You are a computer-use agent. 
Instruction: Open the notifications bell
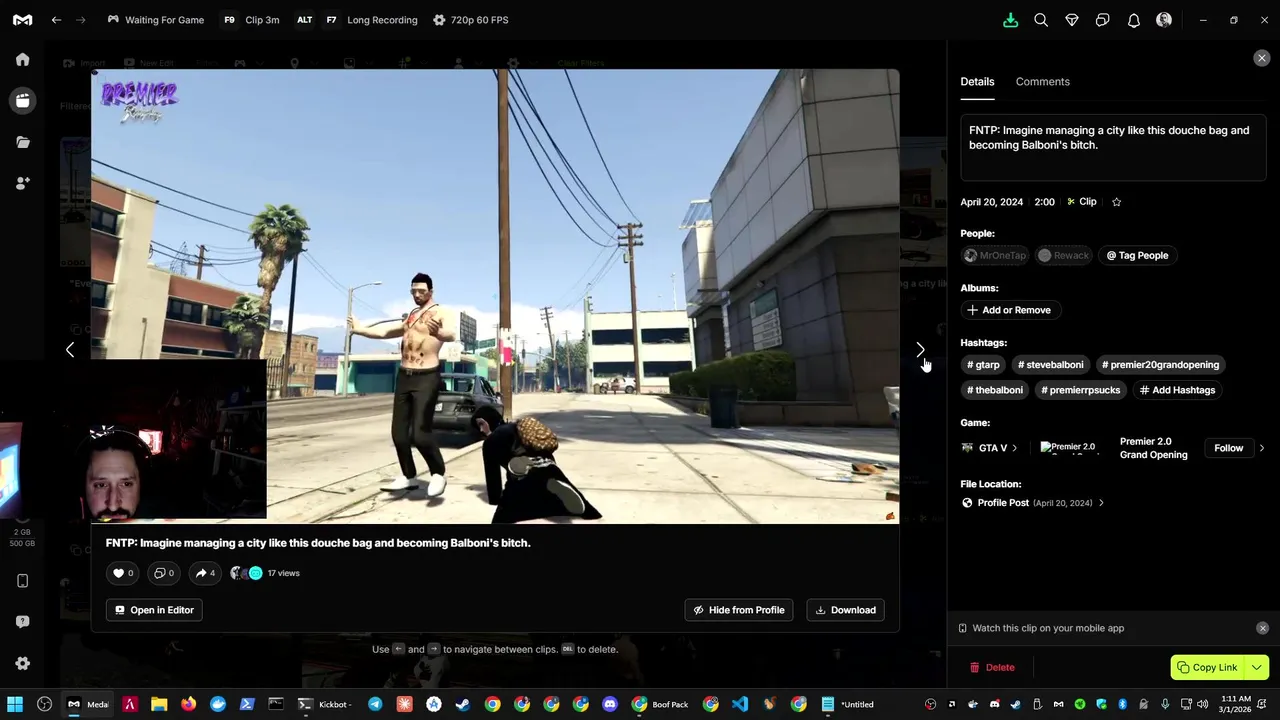(1134, 20)
